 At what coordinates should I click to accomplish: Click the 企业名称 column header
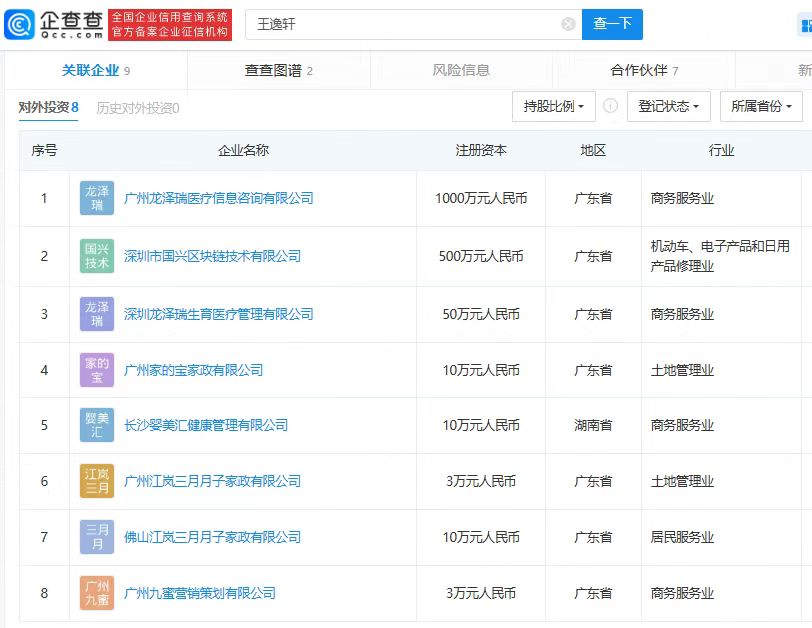(x=243, y=151)
